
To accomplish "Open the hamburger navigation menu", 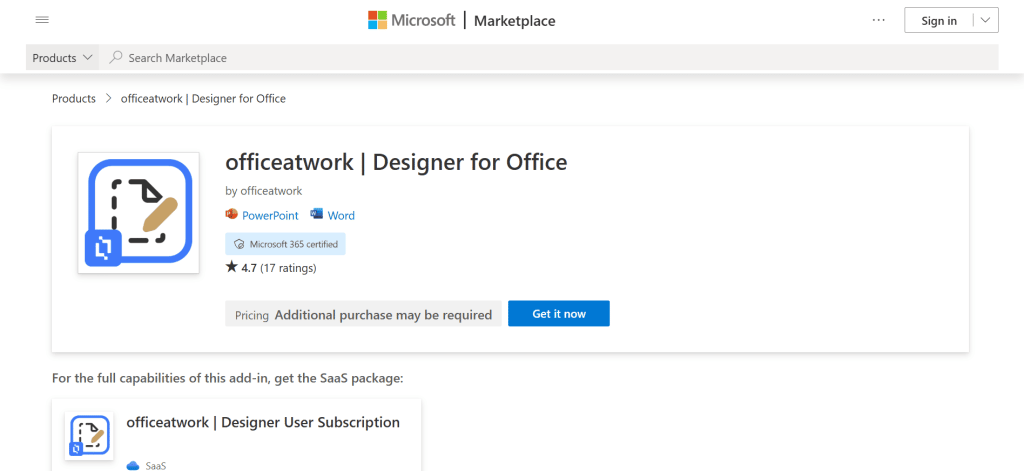I will click(42, 20).
